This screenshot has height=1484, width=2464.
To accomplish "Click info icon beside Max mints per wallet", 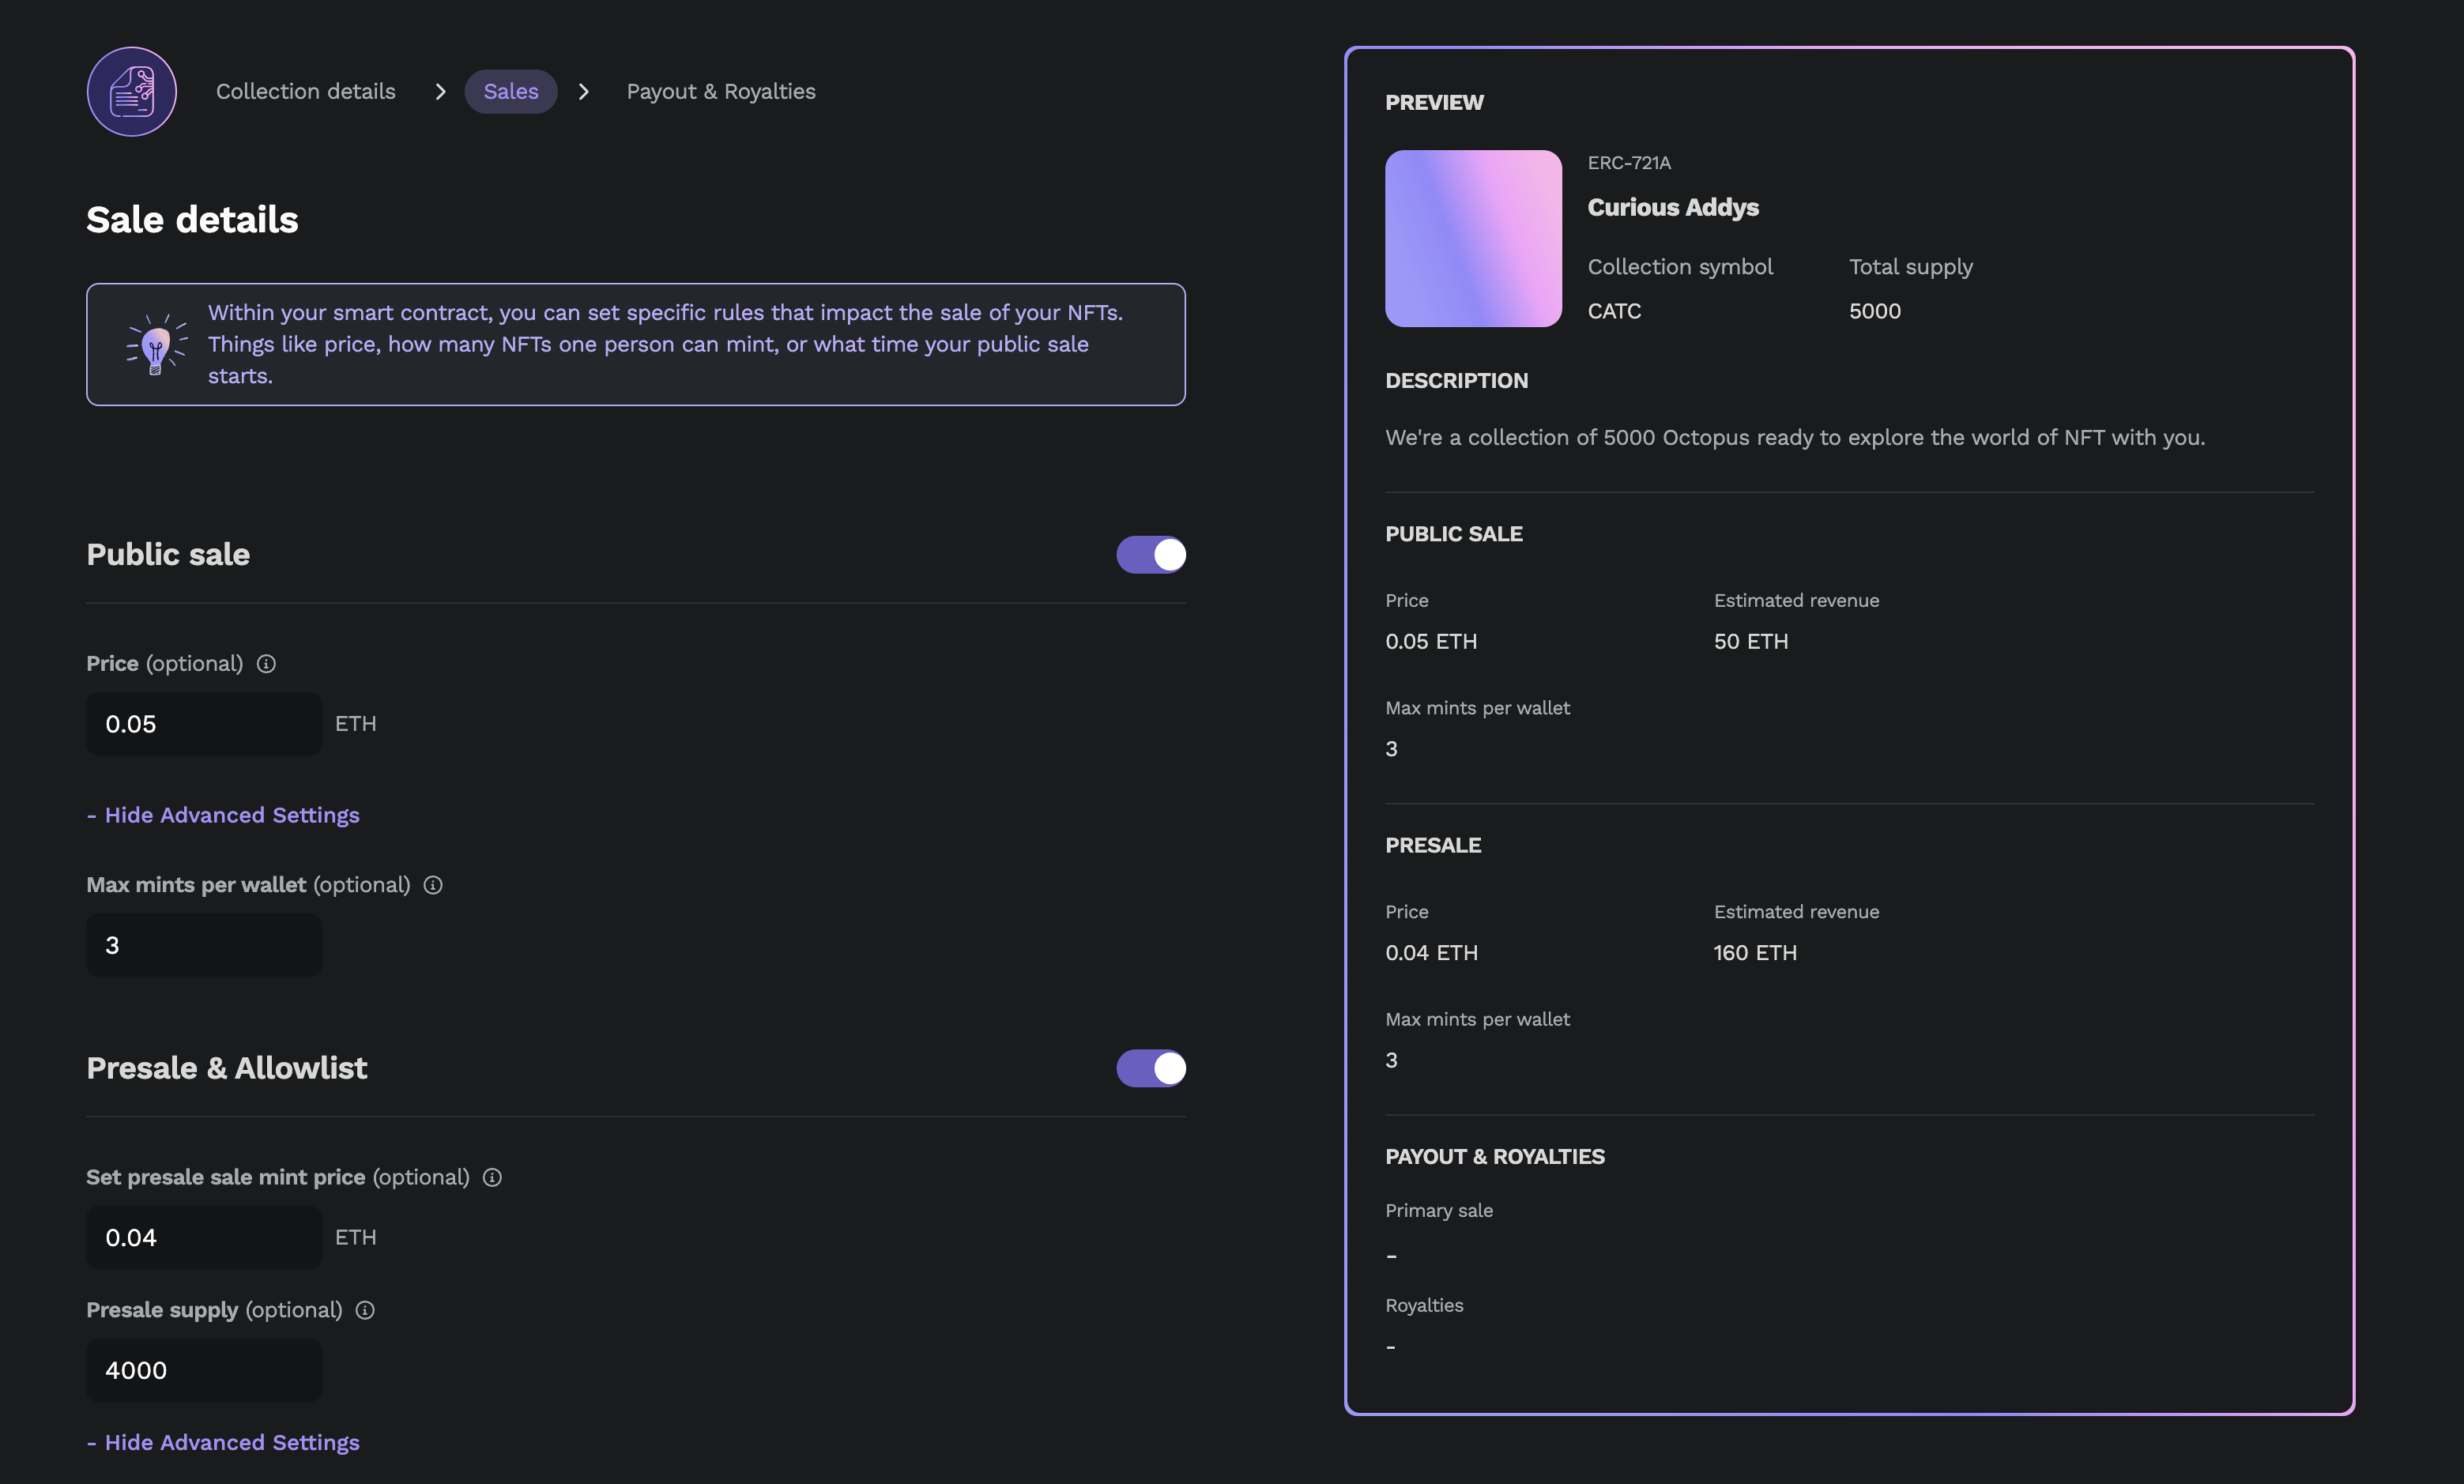I will (x=433, y=885).
